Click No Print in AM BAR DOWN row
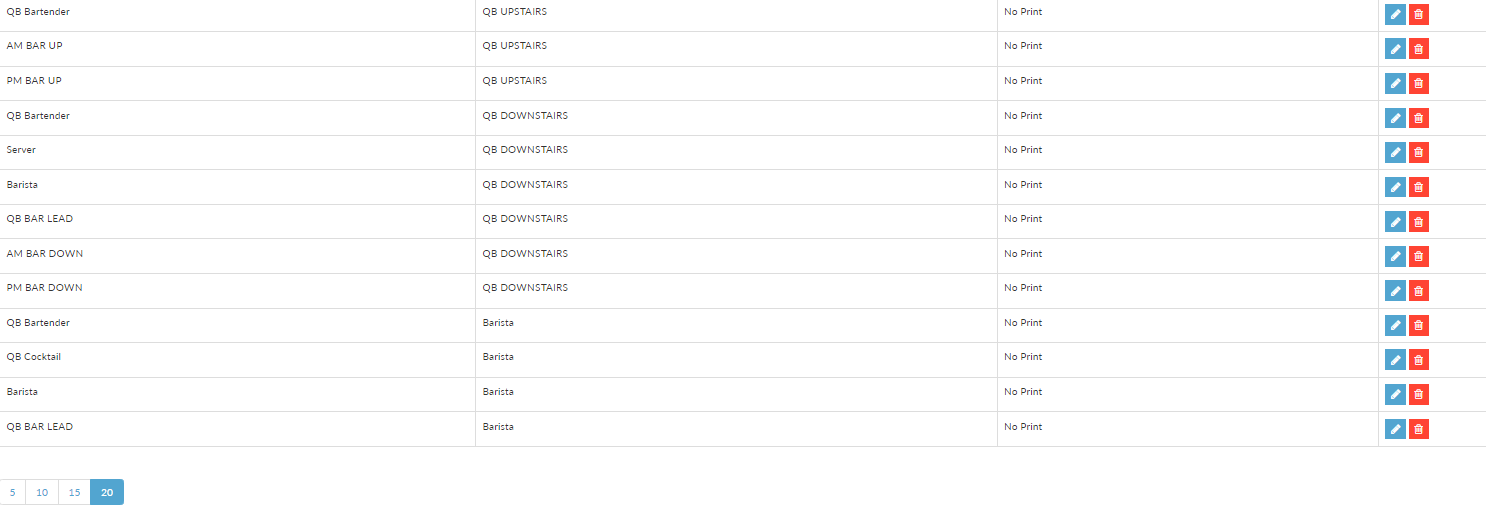Image resolution: width=1486 pixels, height=511 pixels. point(1023,254)
